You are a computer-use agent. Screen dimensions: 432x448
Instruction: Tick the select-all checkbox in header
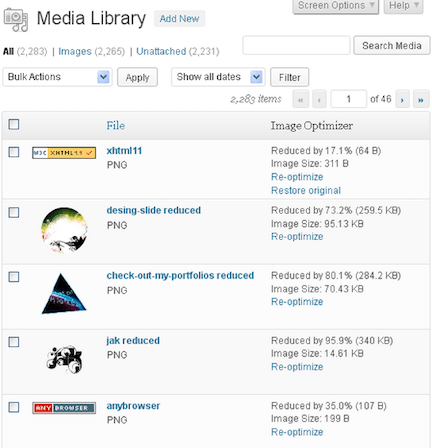[14, 124]
